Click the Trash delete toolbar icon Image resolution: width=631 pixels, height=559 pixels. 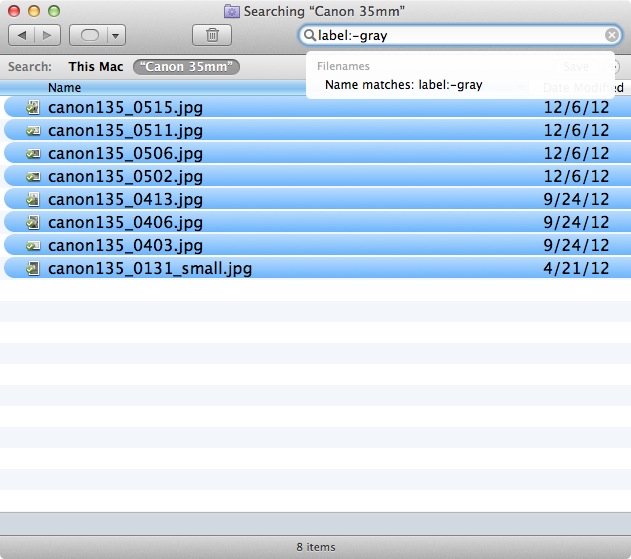212,36
